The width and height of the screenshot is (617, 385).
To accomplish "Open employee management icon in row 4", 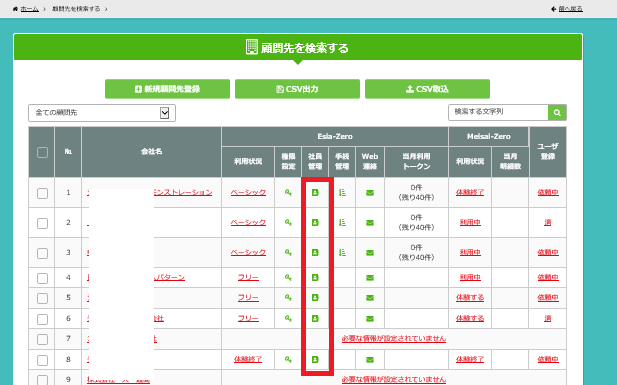I will tap(315, 278).
